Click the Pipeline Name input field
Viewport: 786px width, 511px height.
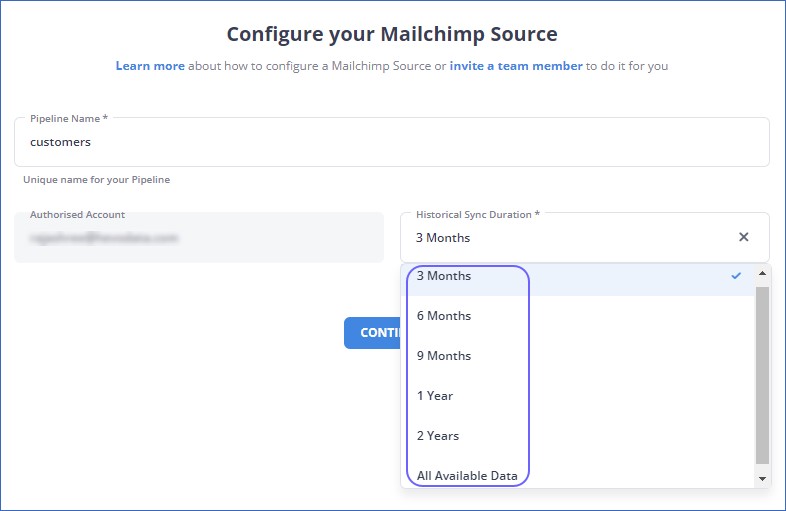[391, 142]
